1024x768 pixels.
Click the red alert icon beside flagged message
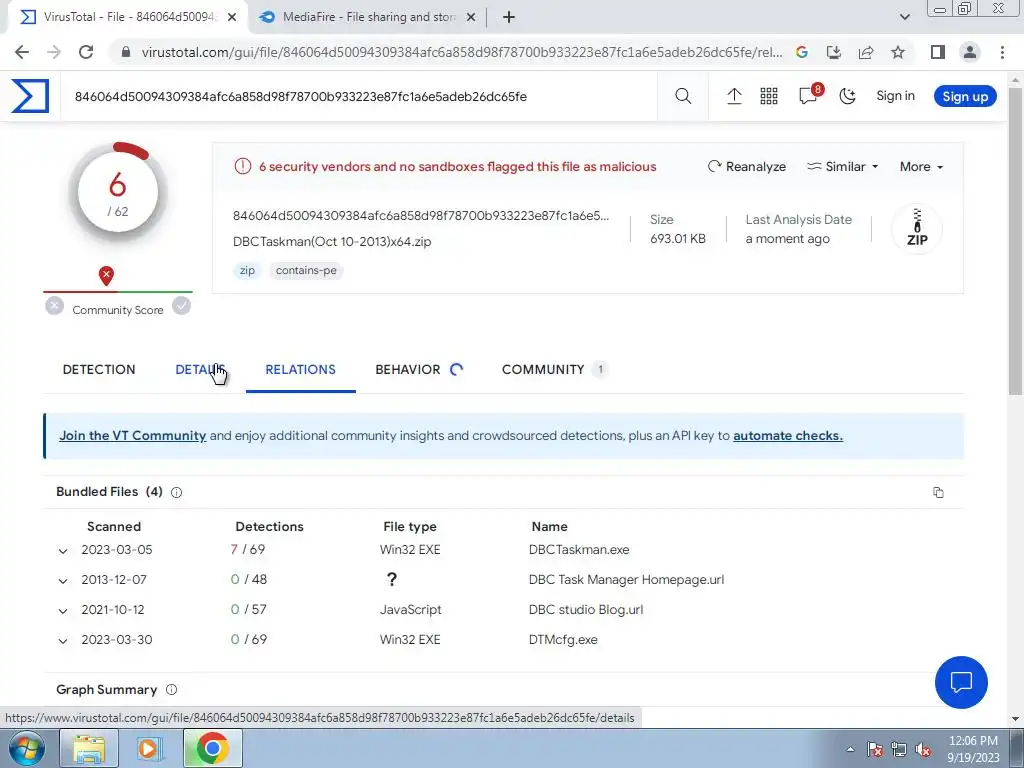click(x=242, y=166)
